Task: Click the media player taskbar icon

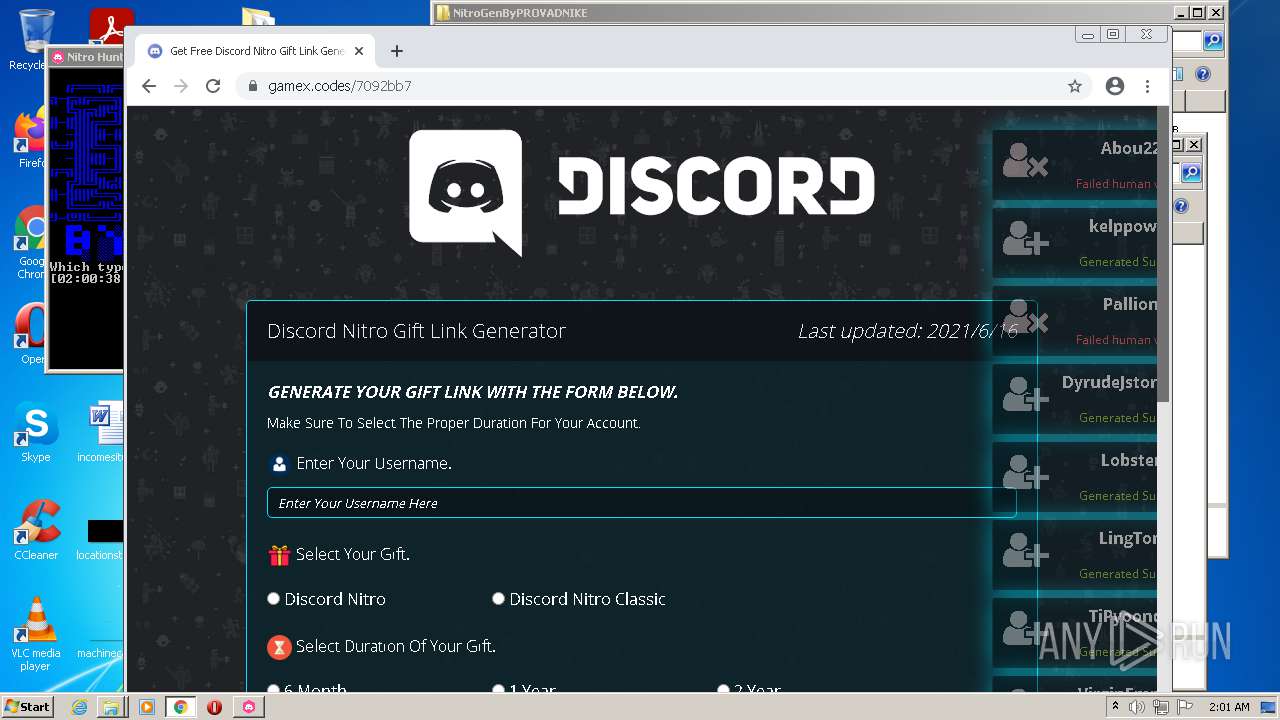Action: 146,707
